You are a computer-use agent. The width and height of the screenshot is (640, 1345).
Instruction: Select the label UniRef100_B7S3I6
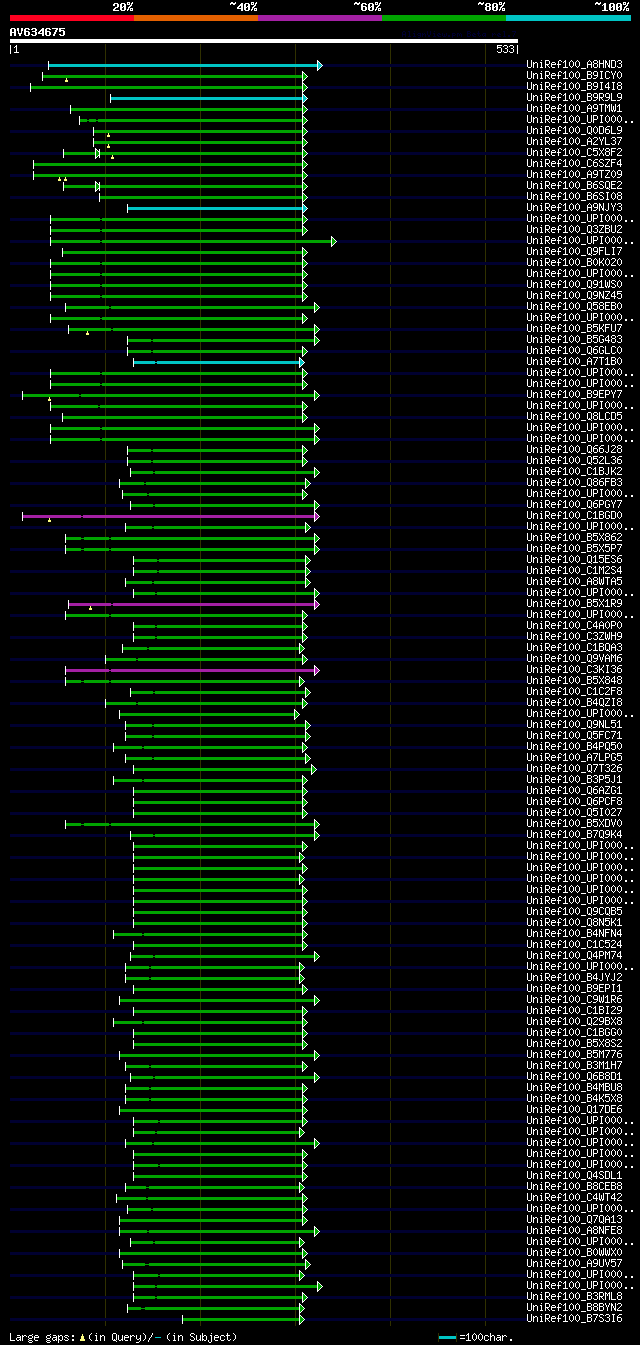pyautogui.click(x=574, y=1319)
